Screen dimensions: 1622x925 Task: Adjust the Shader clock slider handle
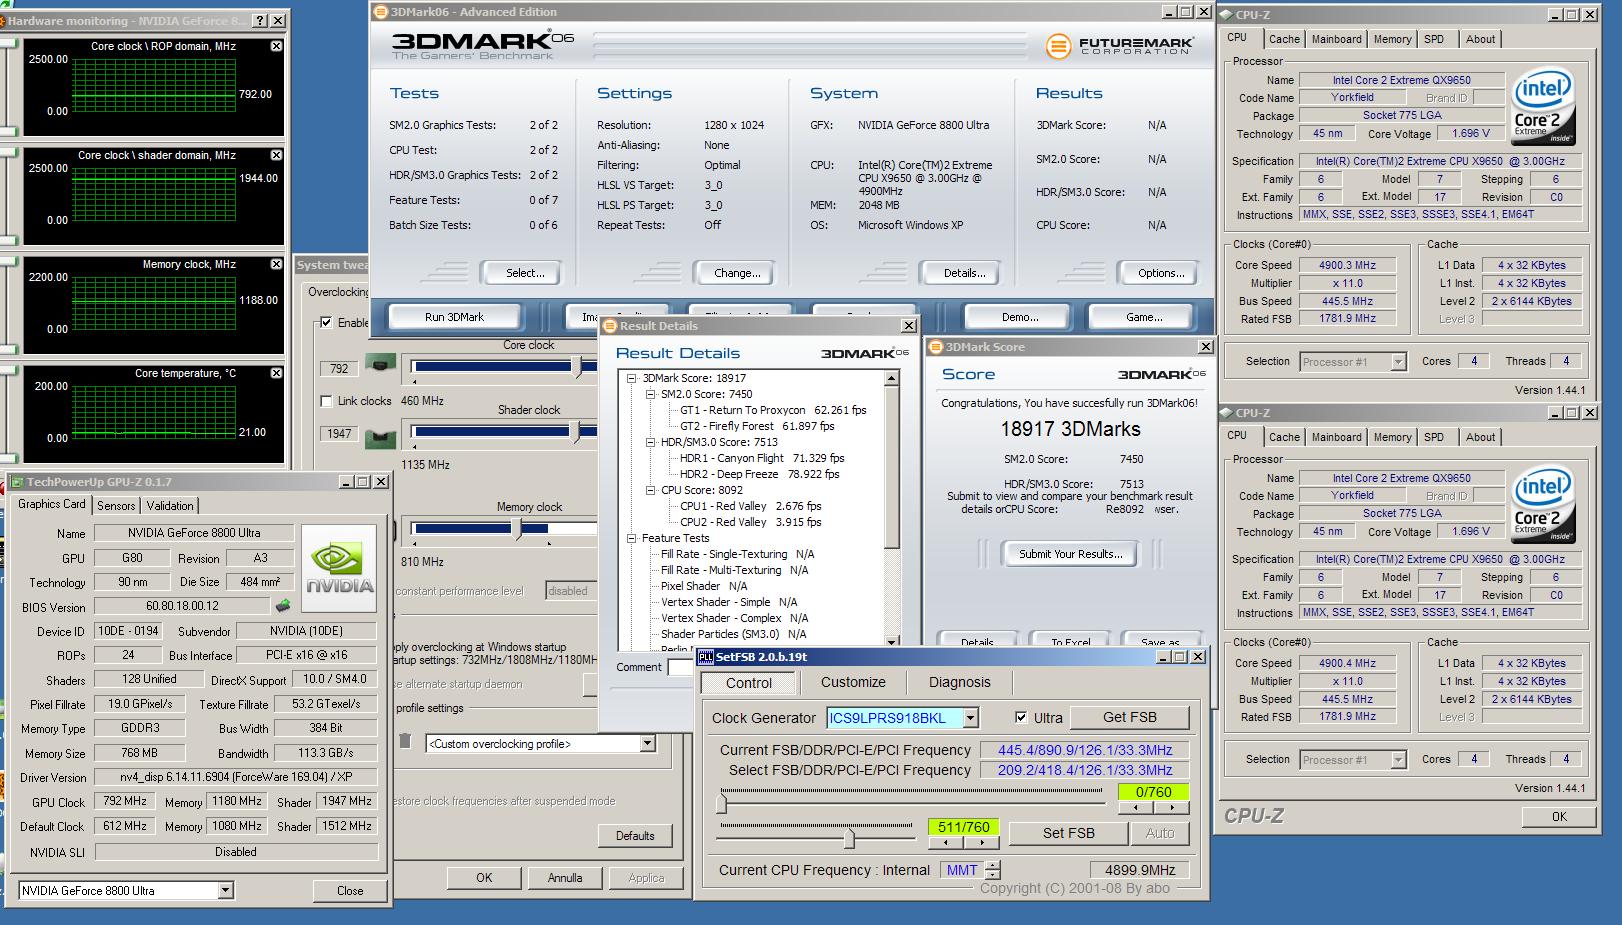[x=575, y=432]
